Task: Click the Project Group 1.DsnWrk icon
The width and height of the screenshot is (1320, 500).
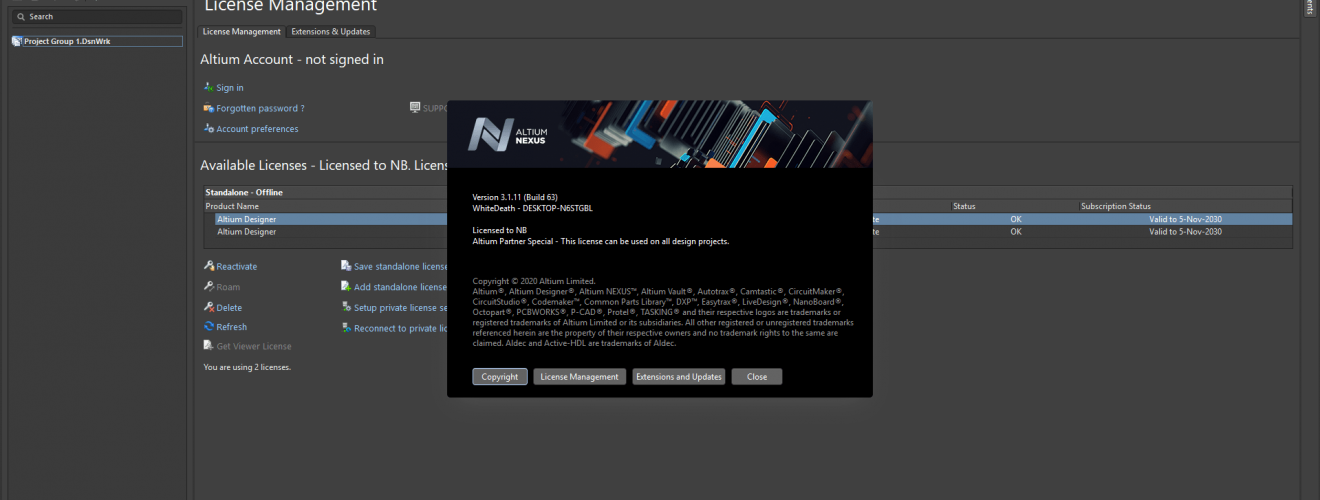Action: coord(17,41)
